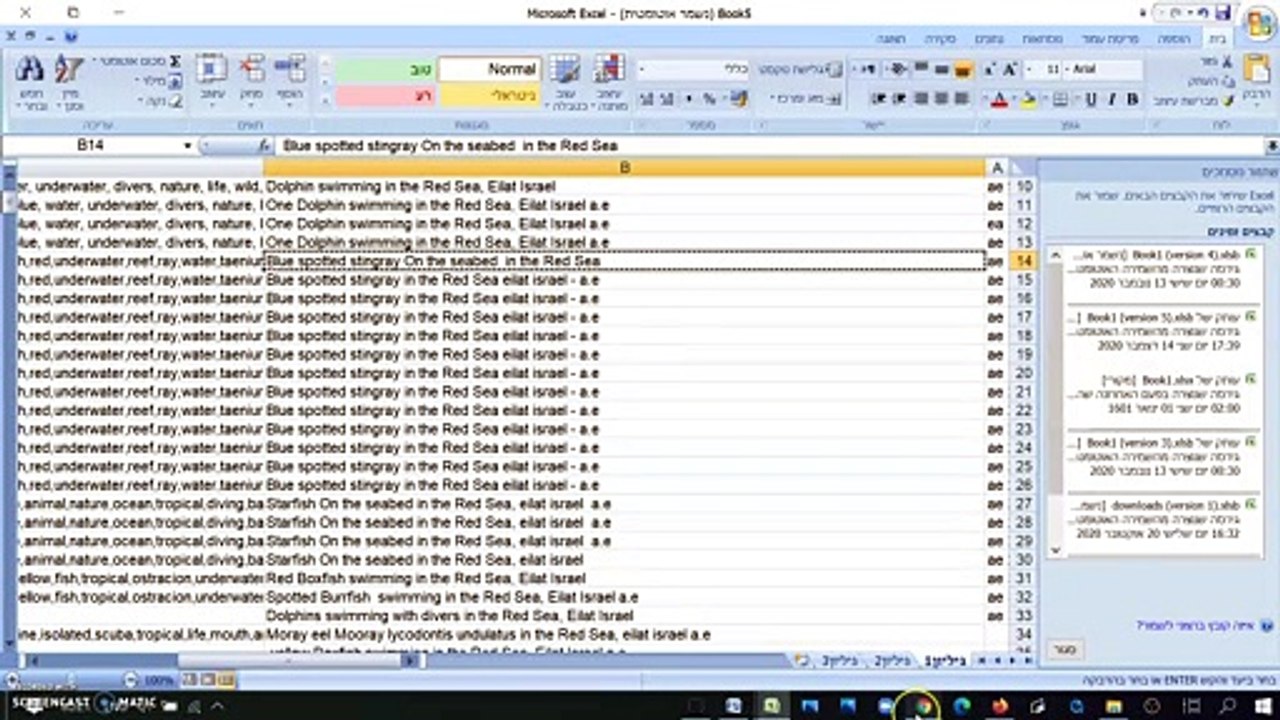The width and height of the screenshot is (1280, 720).
Task: Apply the accounting currency number format
Action: (738, 99)
